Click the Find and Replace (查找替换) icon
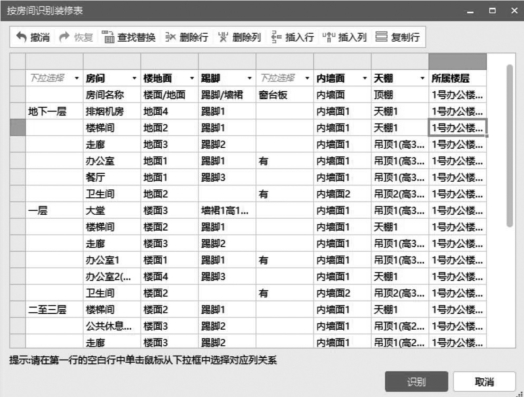Viewport: 524px width, 397px height. pyautogui.click(x=107, y=37)
